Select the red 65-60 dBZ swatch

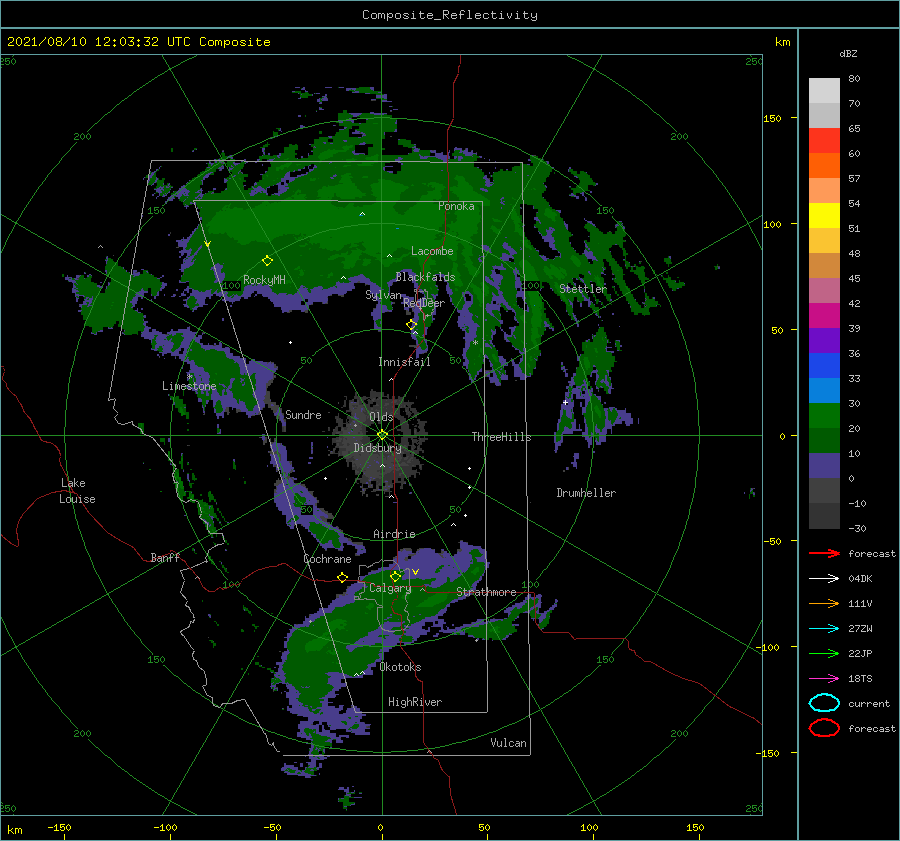[824, 141]
